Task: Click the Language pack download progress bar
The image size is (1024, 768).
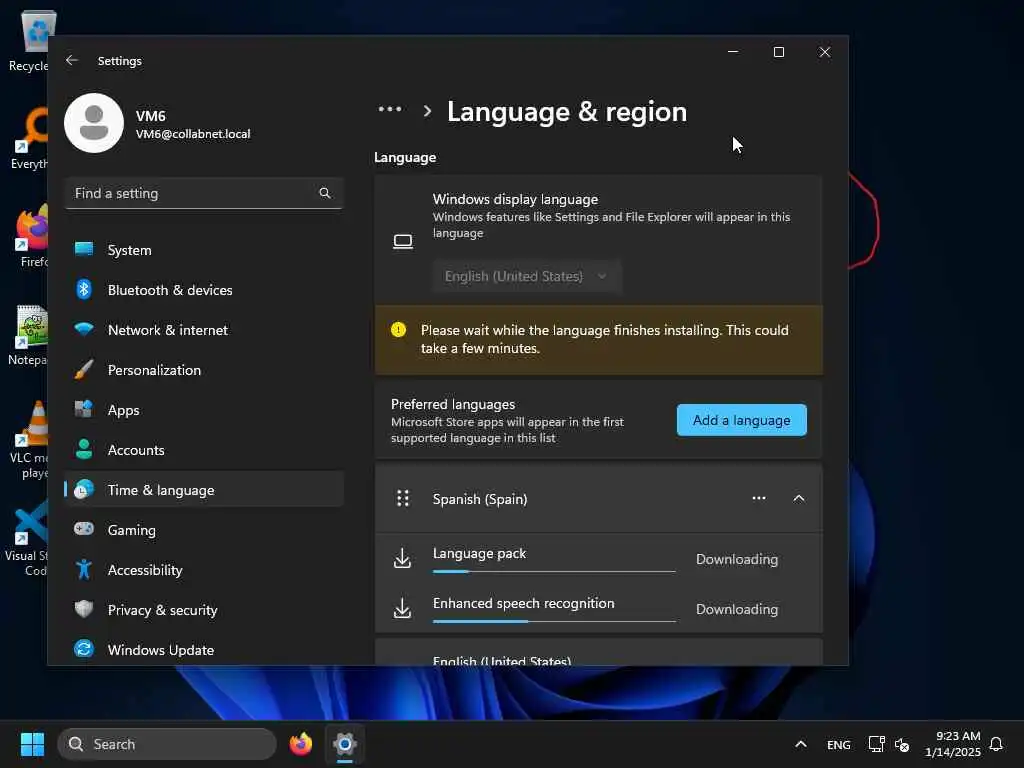Action: 554,571
